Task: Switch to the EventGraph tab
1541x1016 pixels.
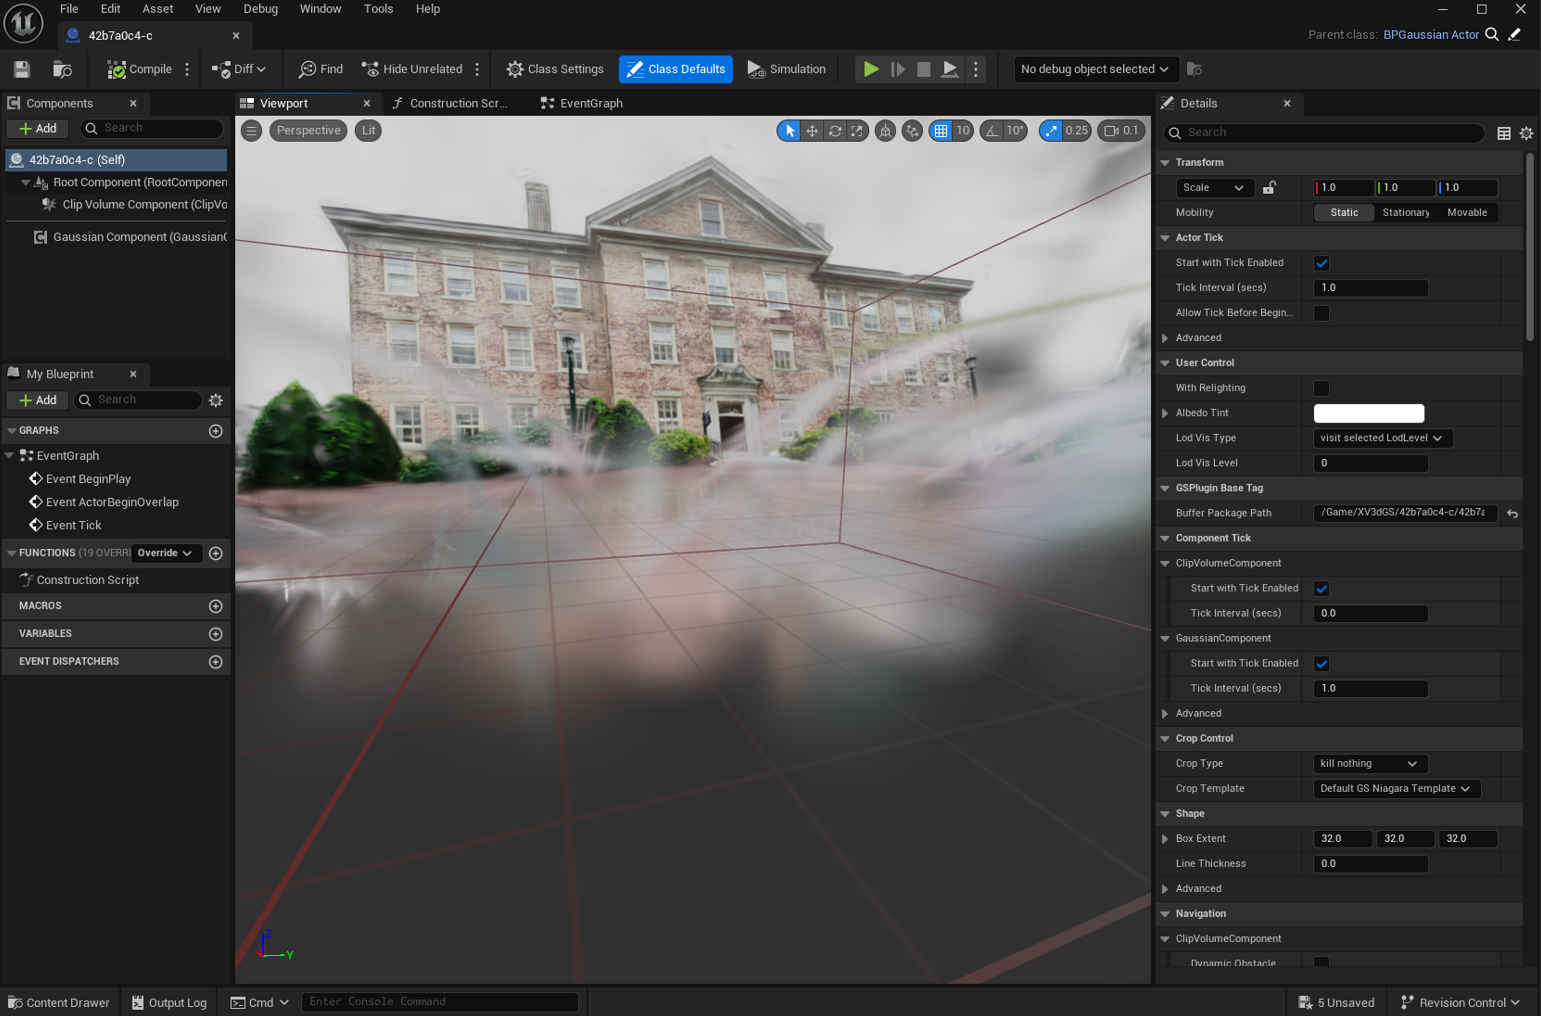Action: point(582,103)
